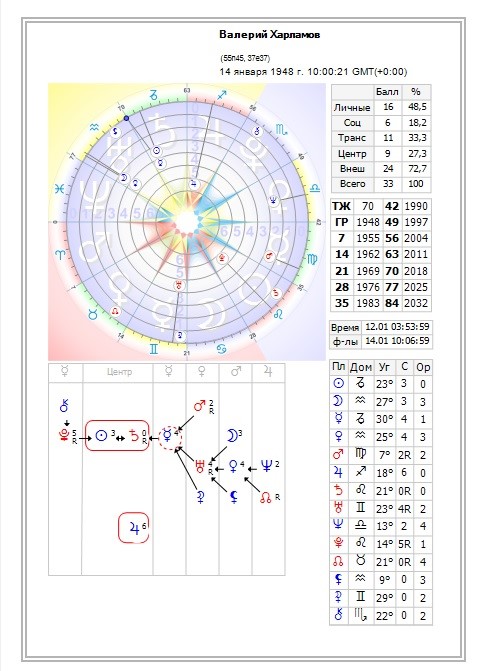The height and width of the screenshot is (671, 486).
Task: Click the Uranus symbol in the diagram
Action: [200, 466]
